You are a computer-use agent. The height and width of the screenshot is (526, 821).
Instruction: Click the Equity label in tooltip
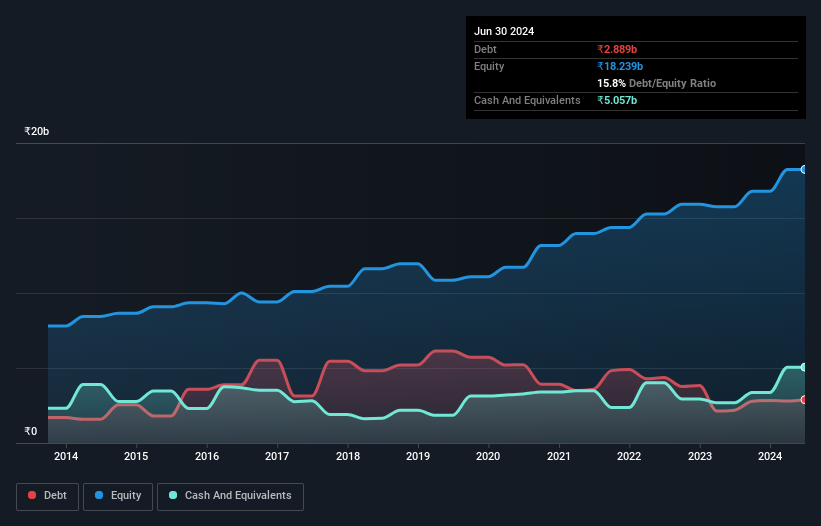click(489, 66)
